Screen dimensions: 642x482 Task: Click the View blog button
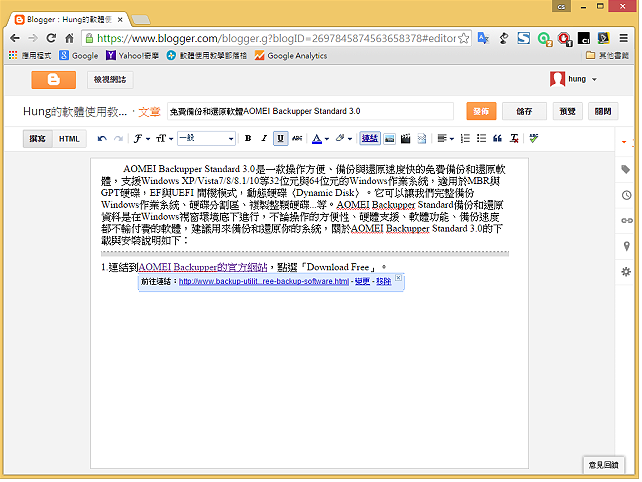tap(110, 79)
